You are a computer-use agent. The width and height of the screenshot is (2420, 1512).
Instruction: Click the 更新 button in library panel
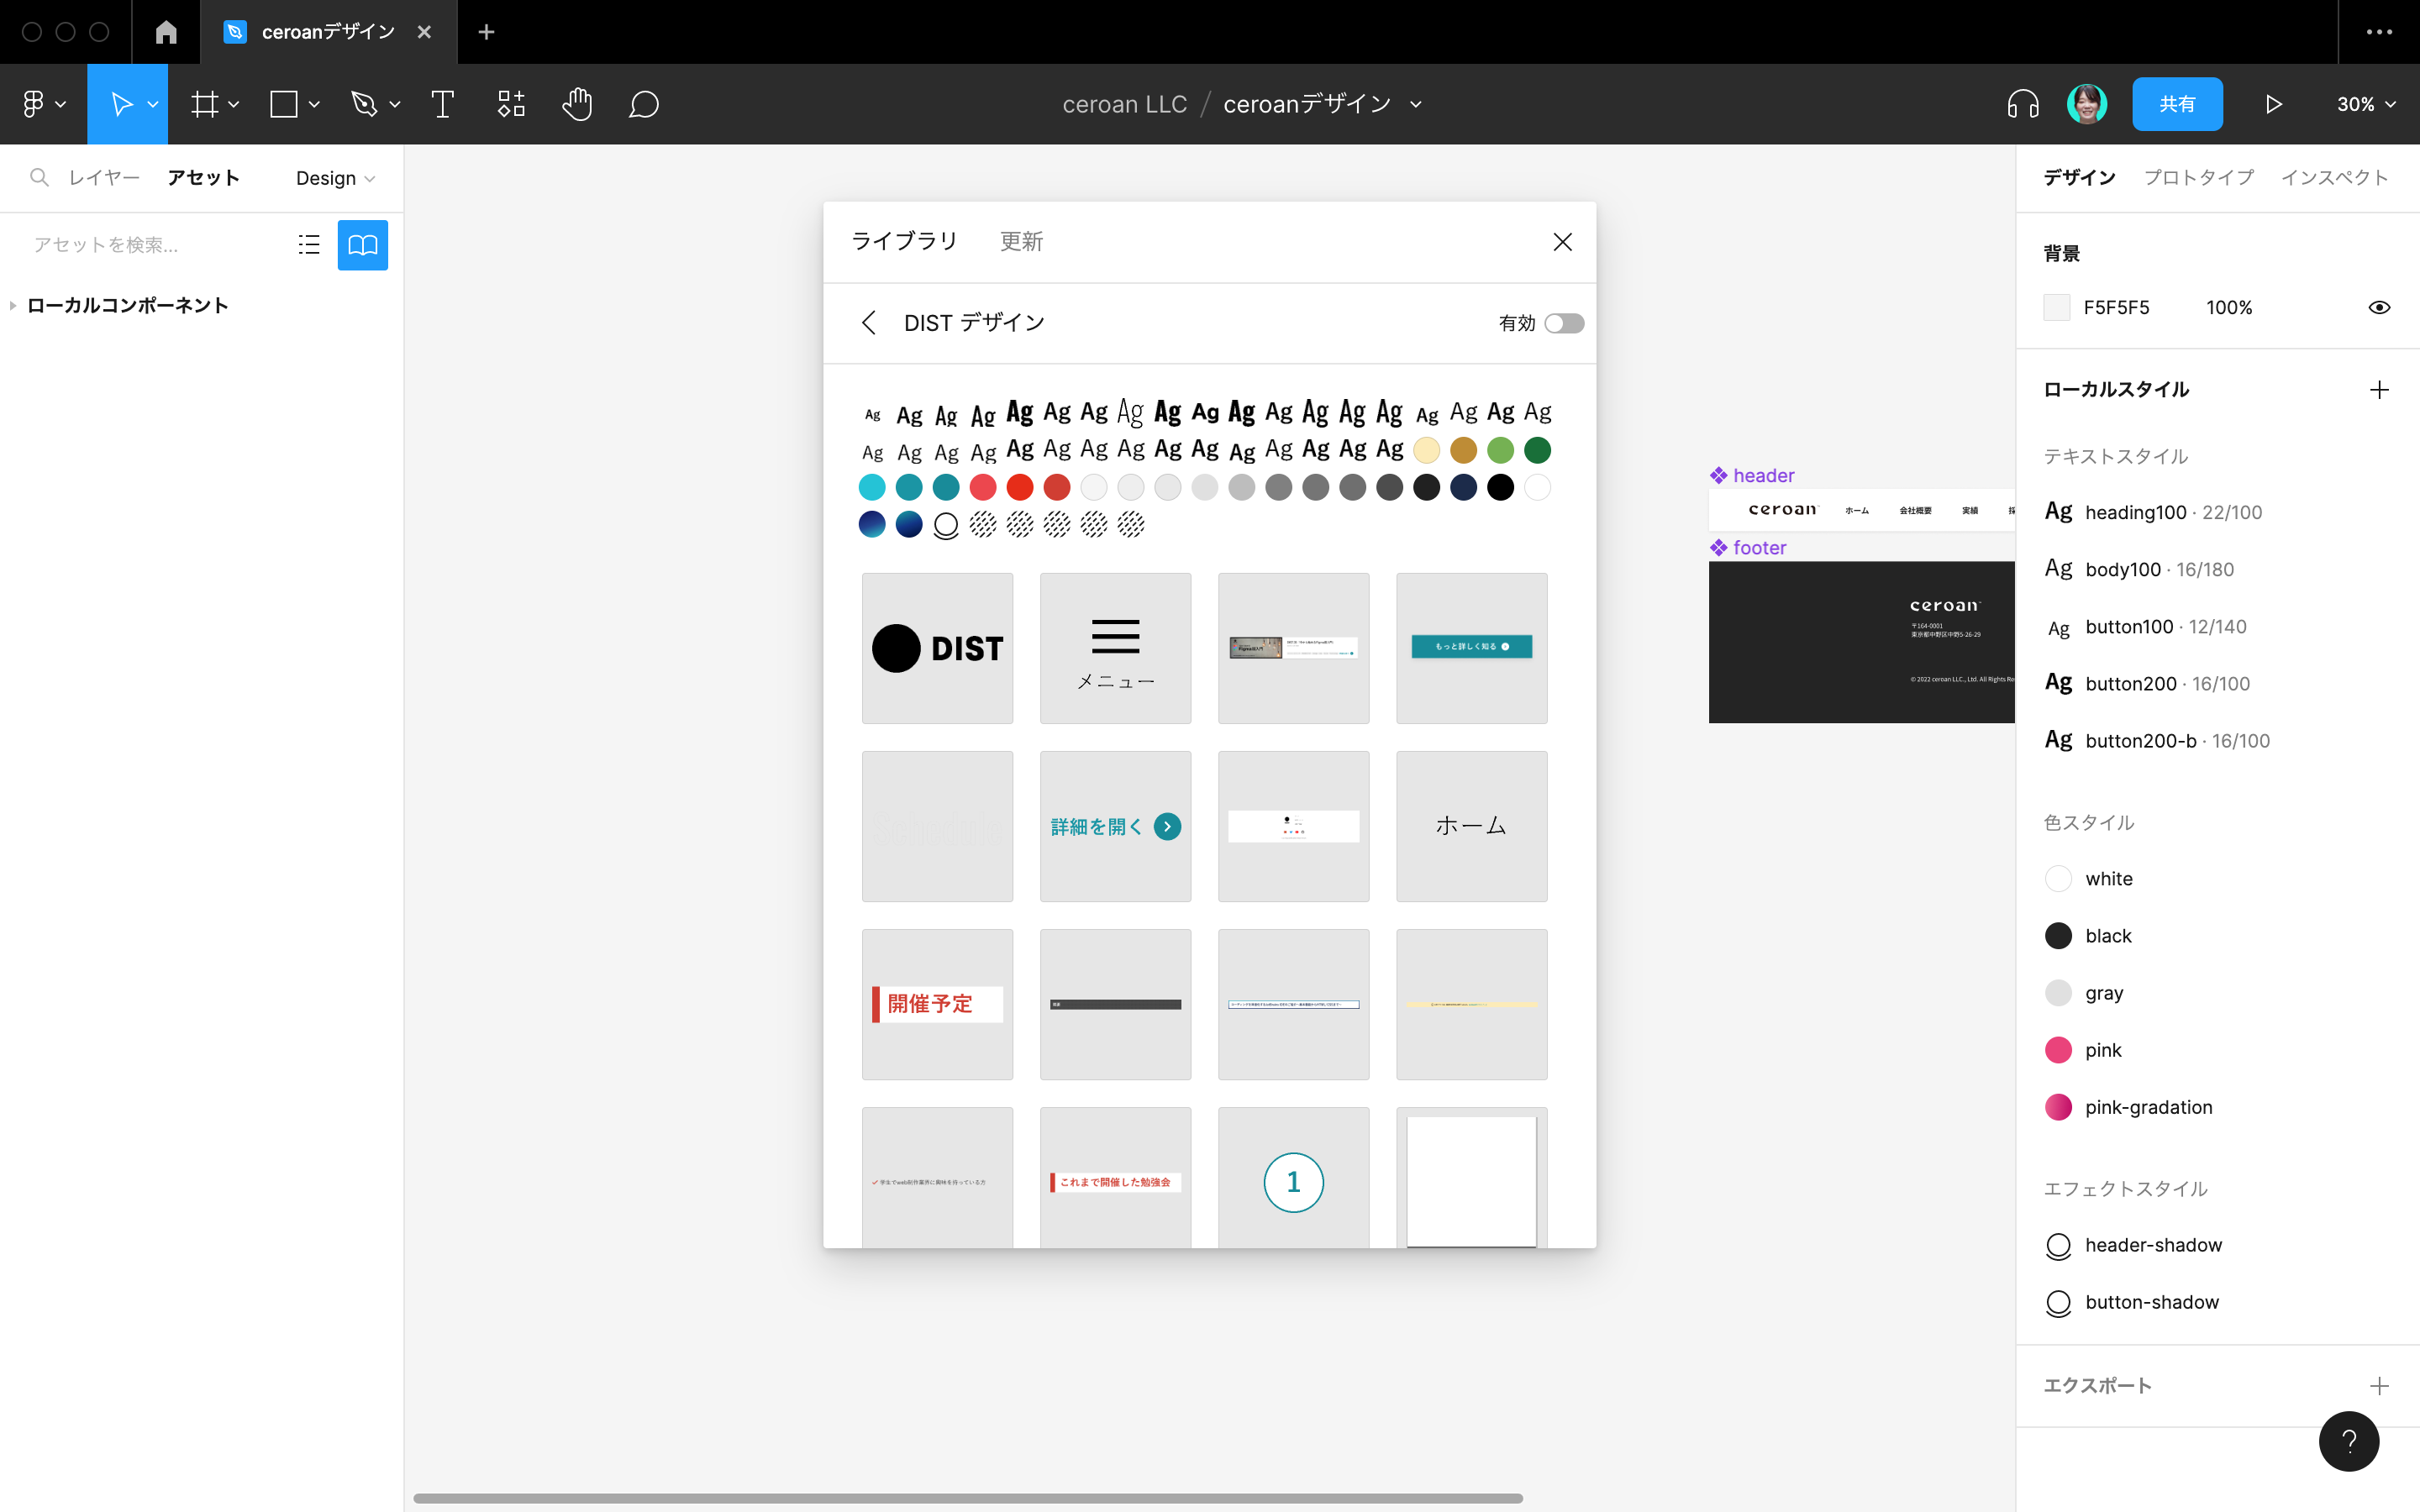coord(1019,240)
